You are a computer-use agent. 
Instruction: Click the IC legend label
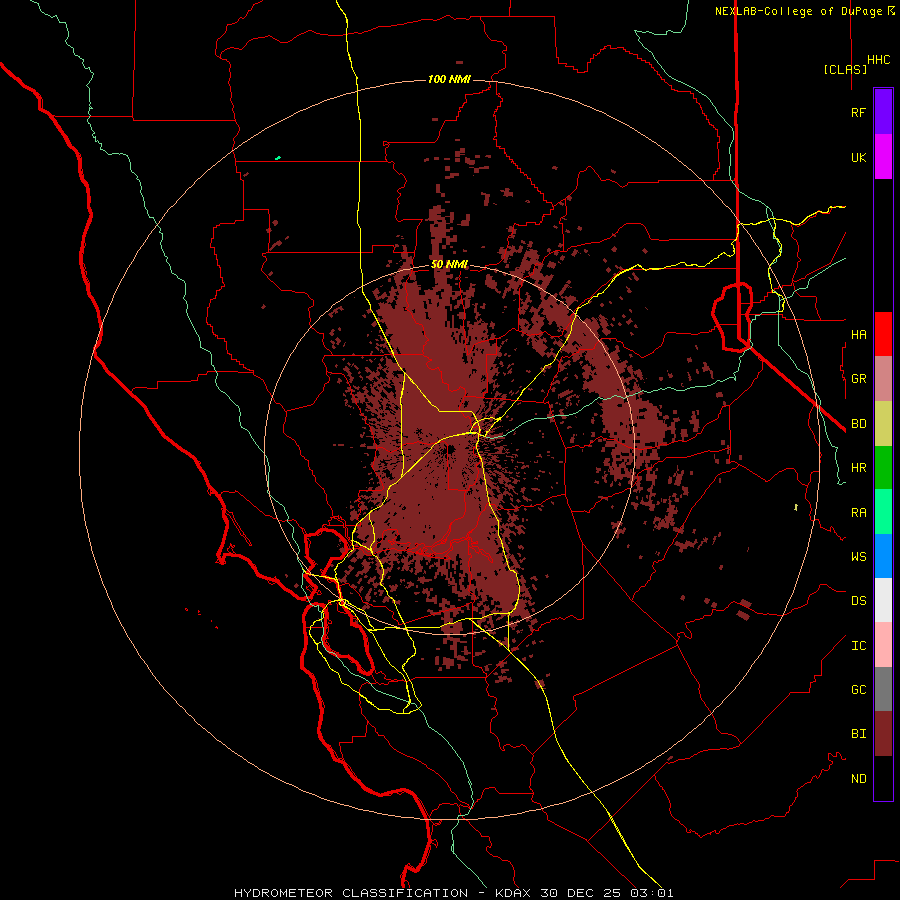858,645
